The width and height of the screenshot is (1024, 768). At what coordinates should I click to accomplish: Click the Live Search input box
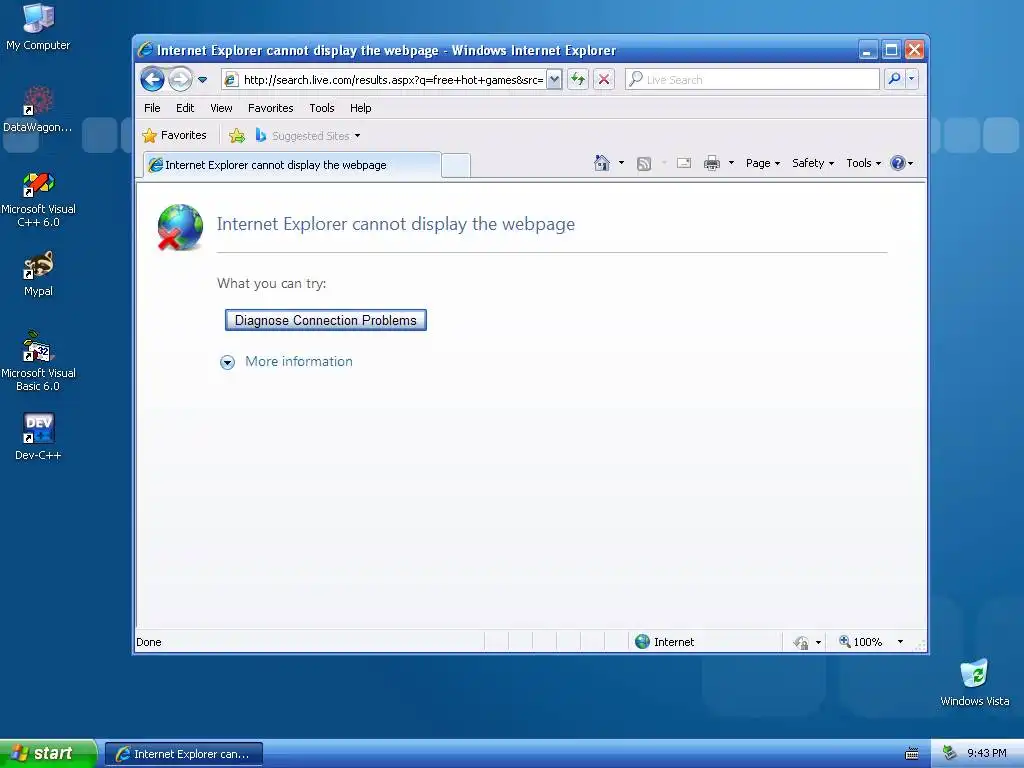752,80
